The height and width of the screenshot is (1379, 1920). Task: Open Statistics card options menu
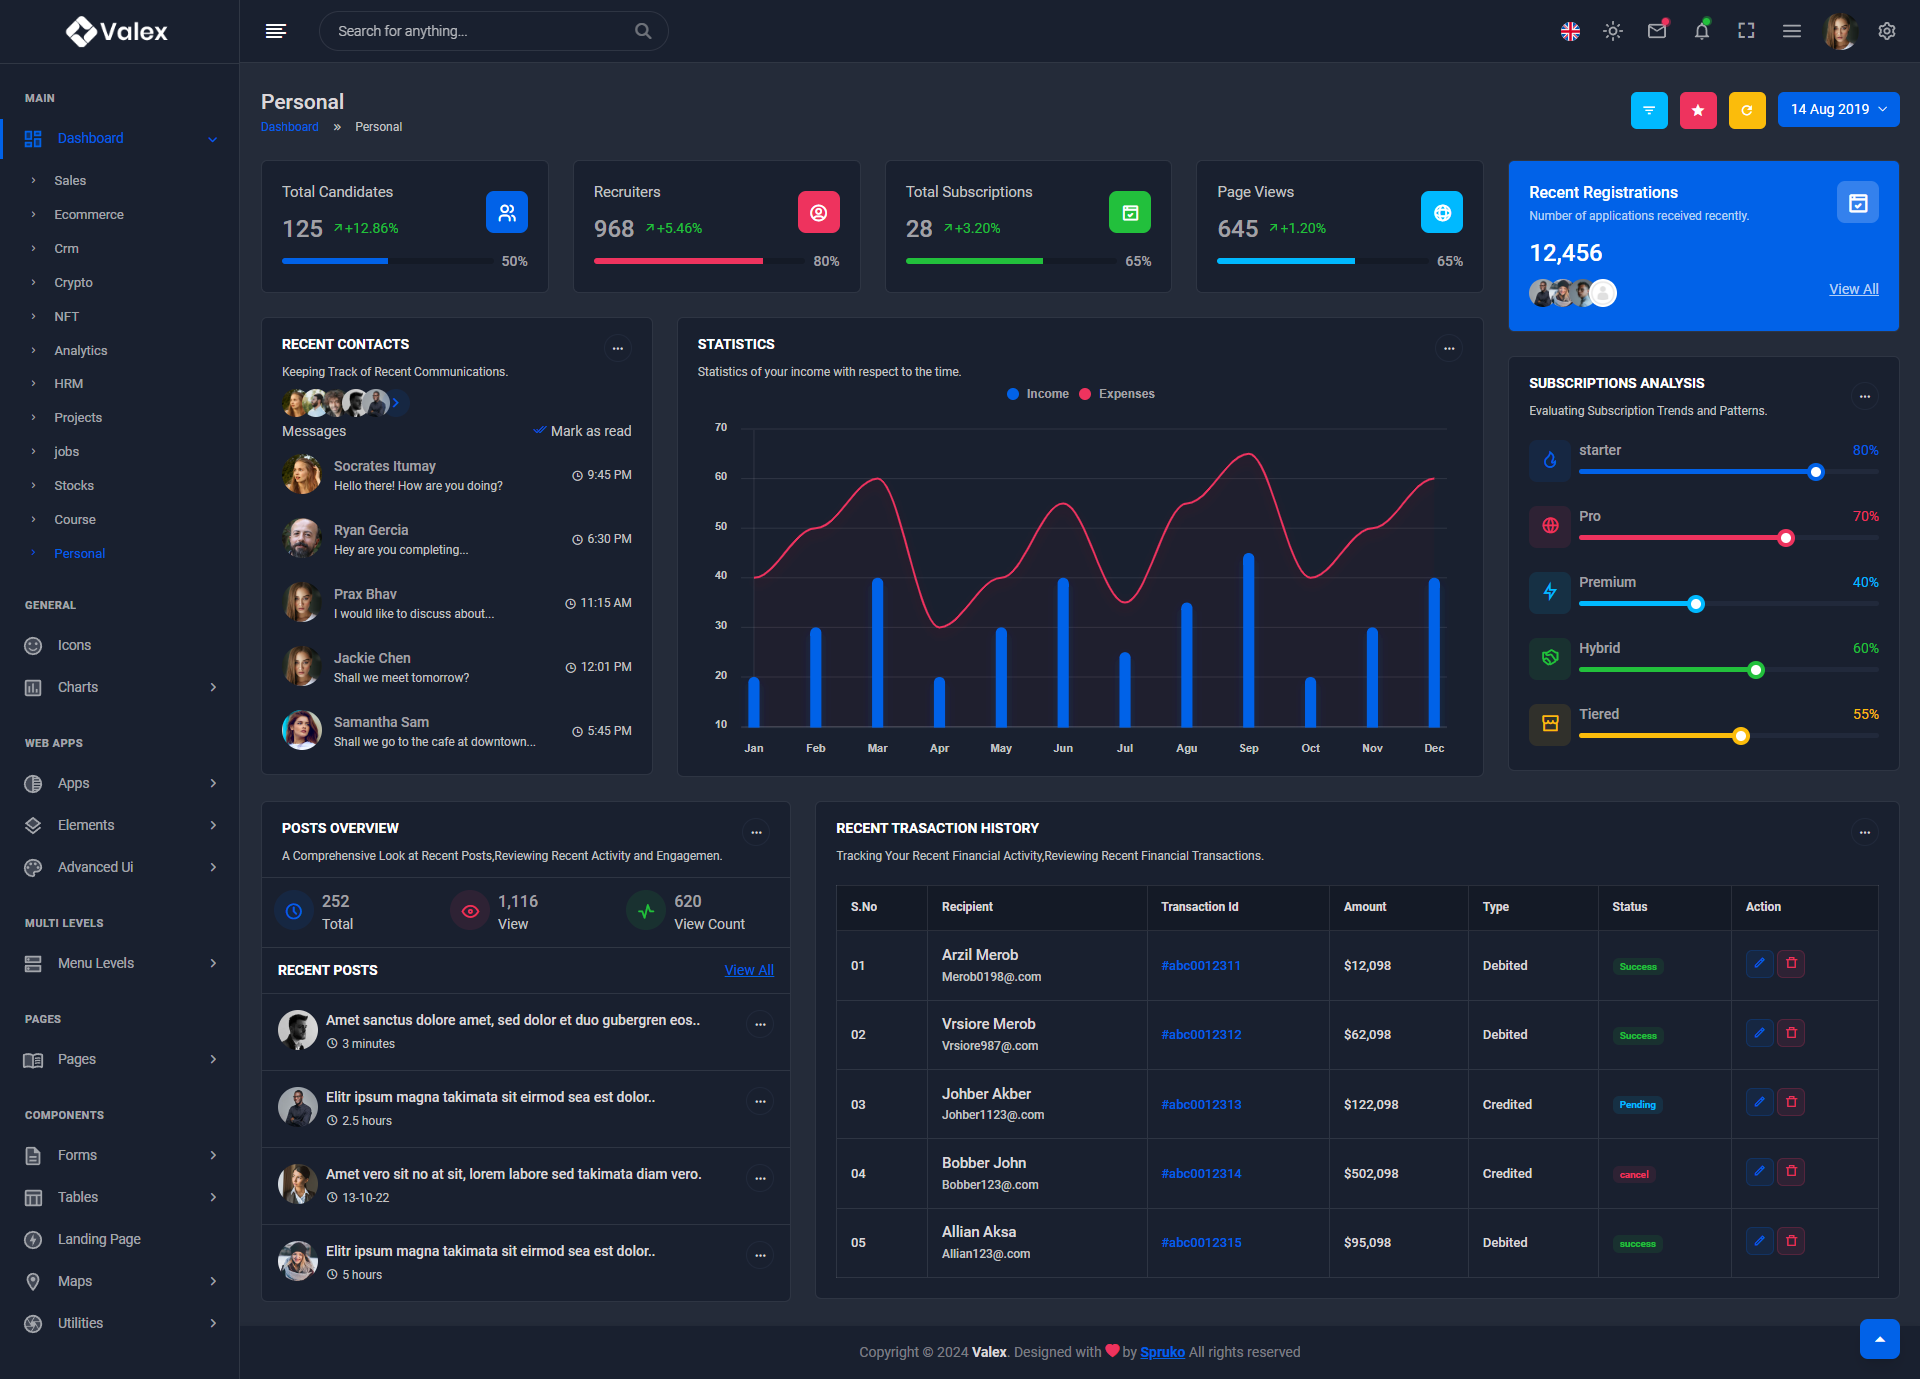click(1449, 348)
